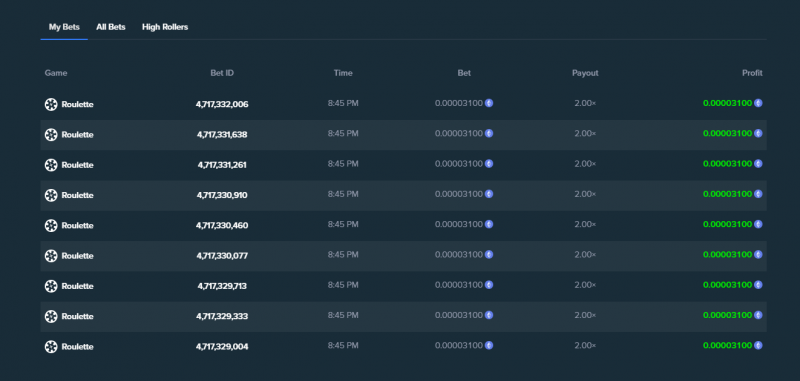Click Bet column coin icon for bet 4,717,331,261

click(x=489, y=164)
